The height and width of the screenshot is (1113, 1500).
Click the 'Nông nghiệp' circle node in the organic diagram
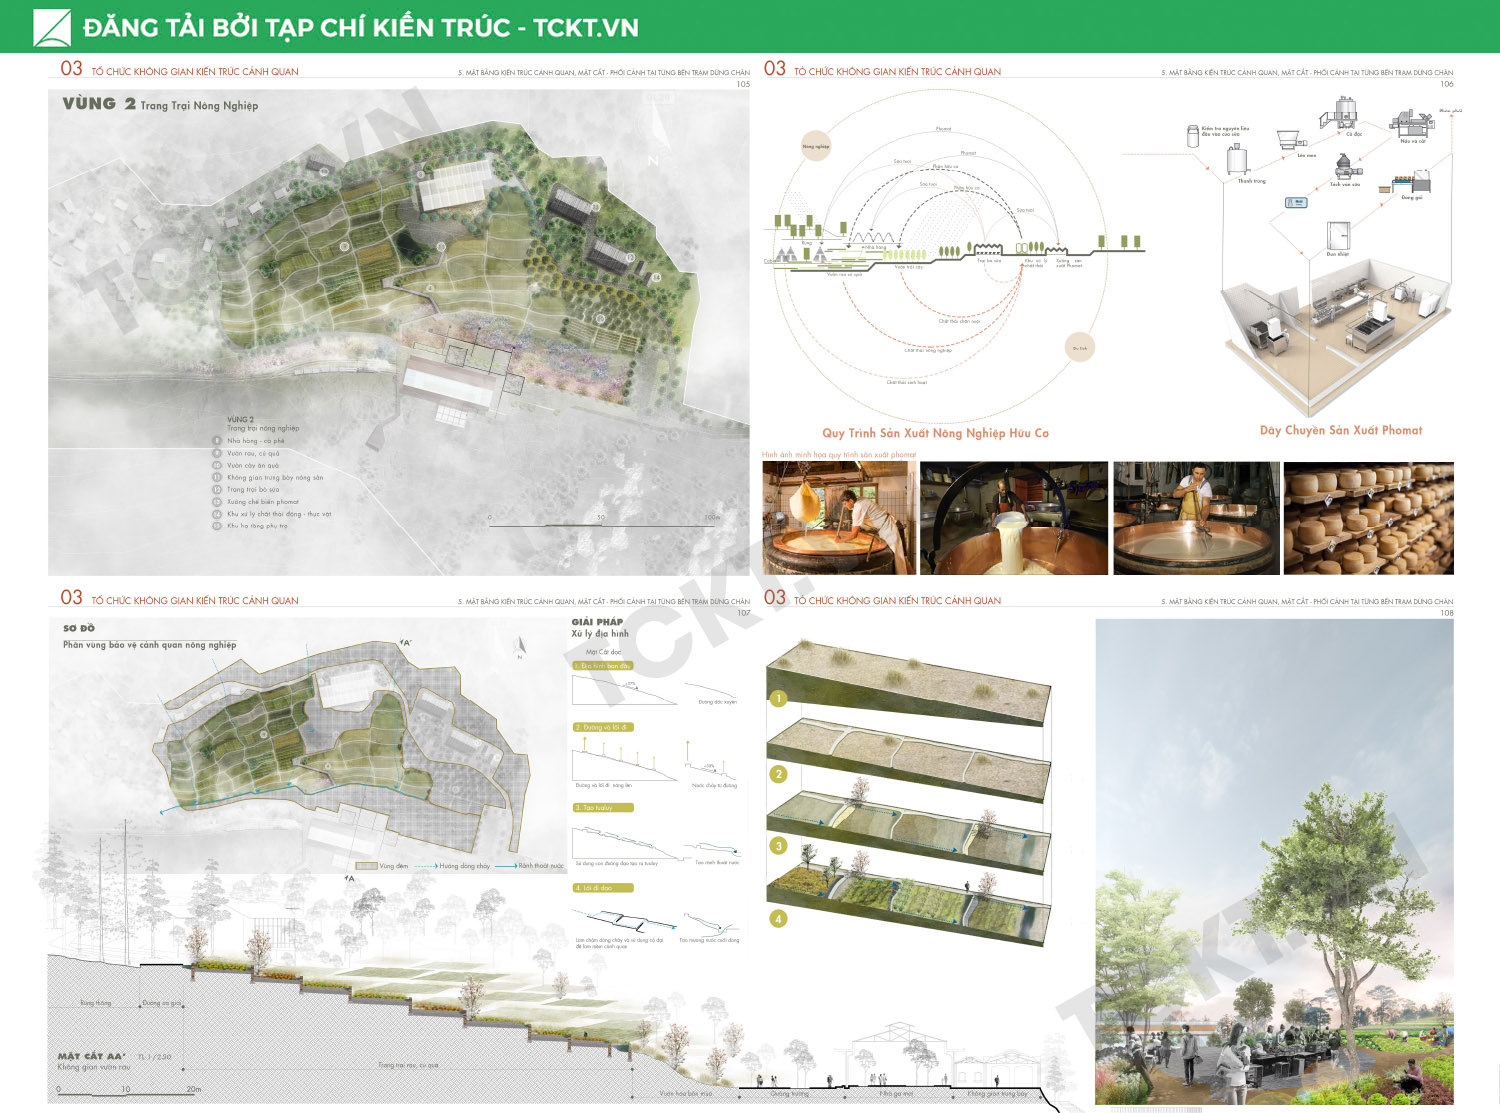[815, 146]
